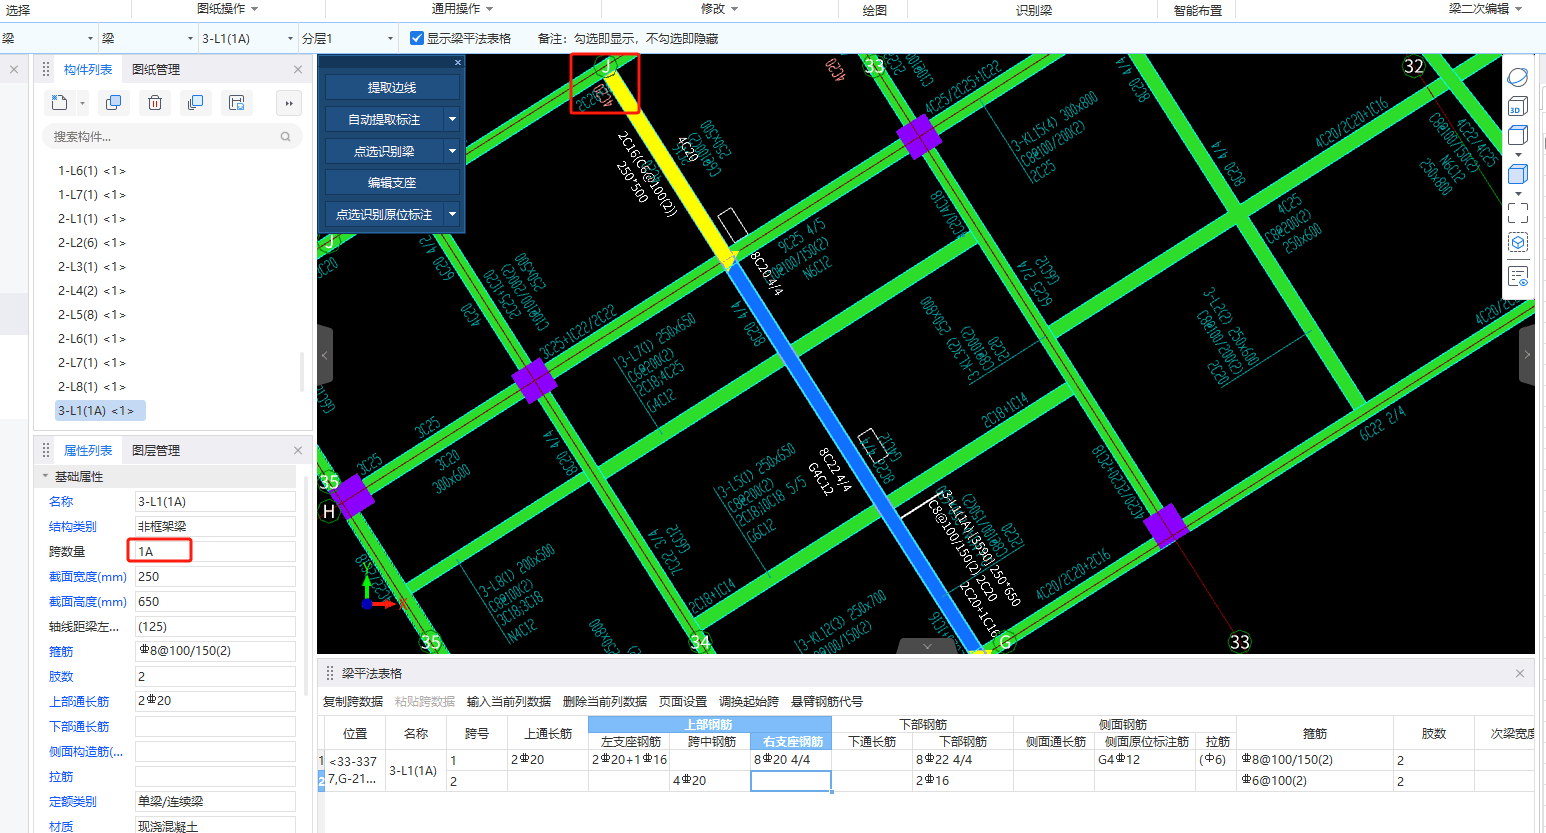Viewport: 1546px width, 833px height.
Task: Expand dropdown under the wireframe cube icon
Action: (x=1518, y=155)
